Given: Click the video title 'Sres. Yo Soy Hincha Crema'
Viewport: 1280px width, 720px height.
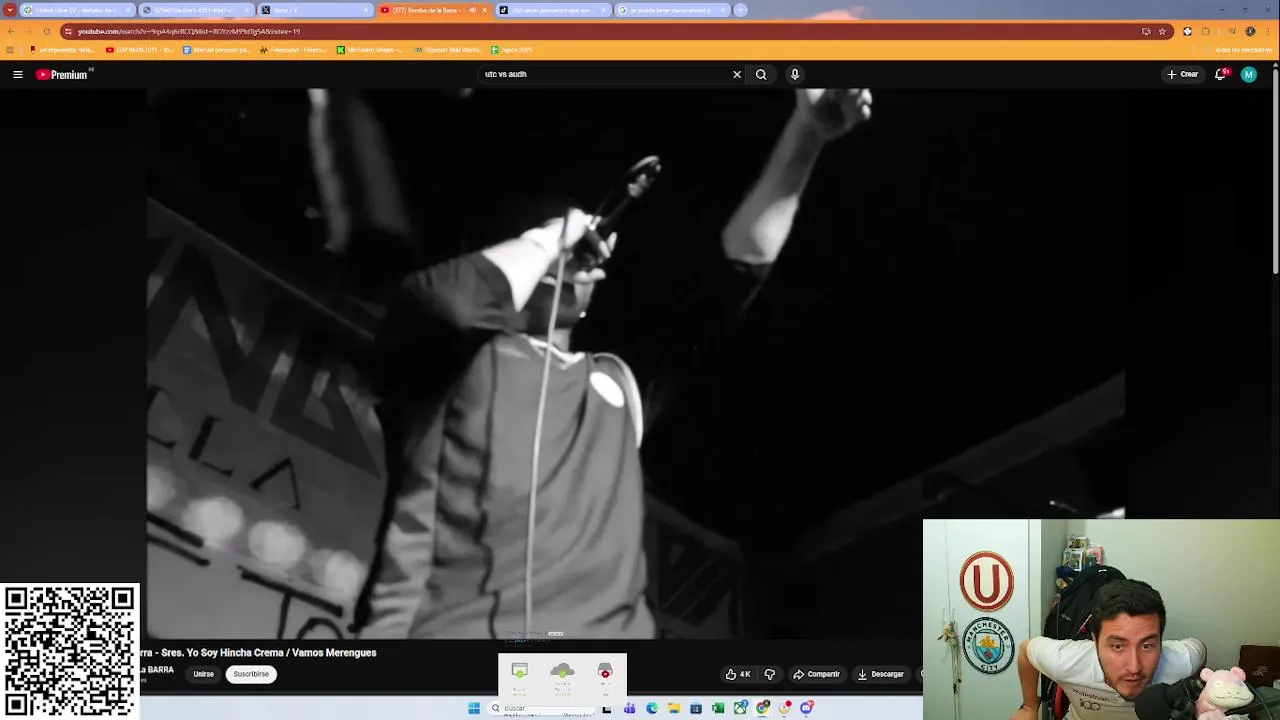Looking at the screenshot, I should [x=258, y=653].
